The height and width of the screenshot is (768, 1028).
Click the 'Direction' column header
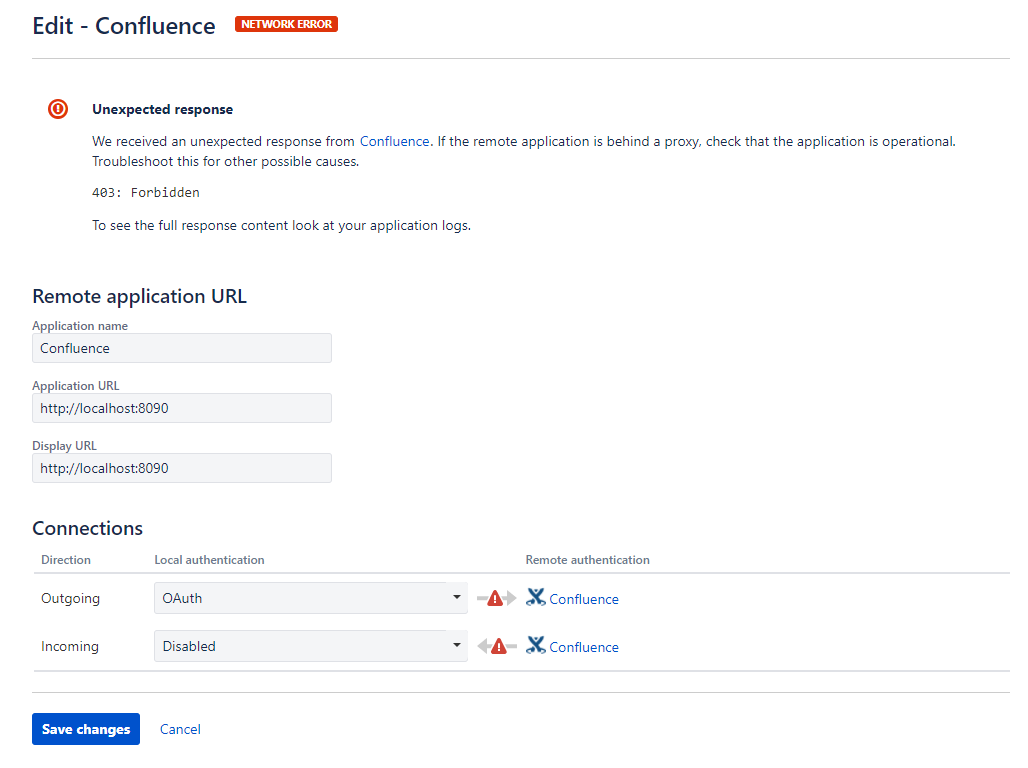[x=66, y=560]
